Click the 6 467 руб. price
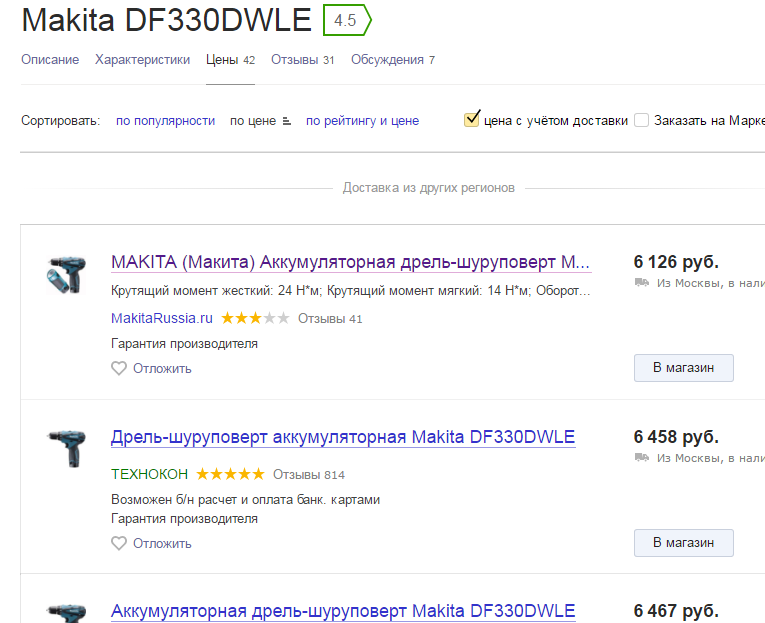765x623 pixels. coord(676,611)
